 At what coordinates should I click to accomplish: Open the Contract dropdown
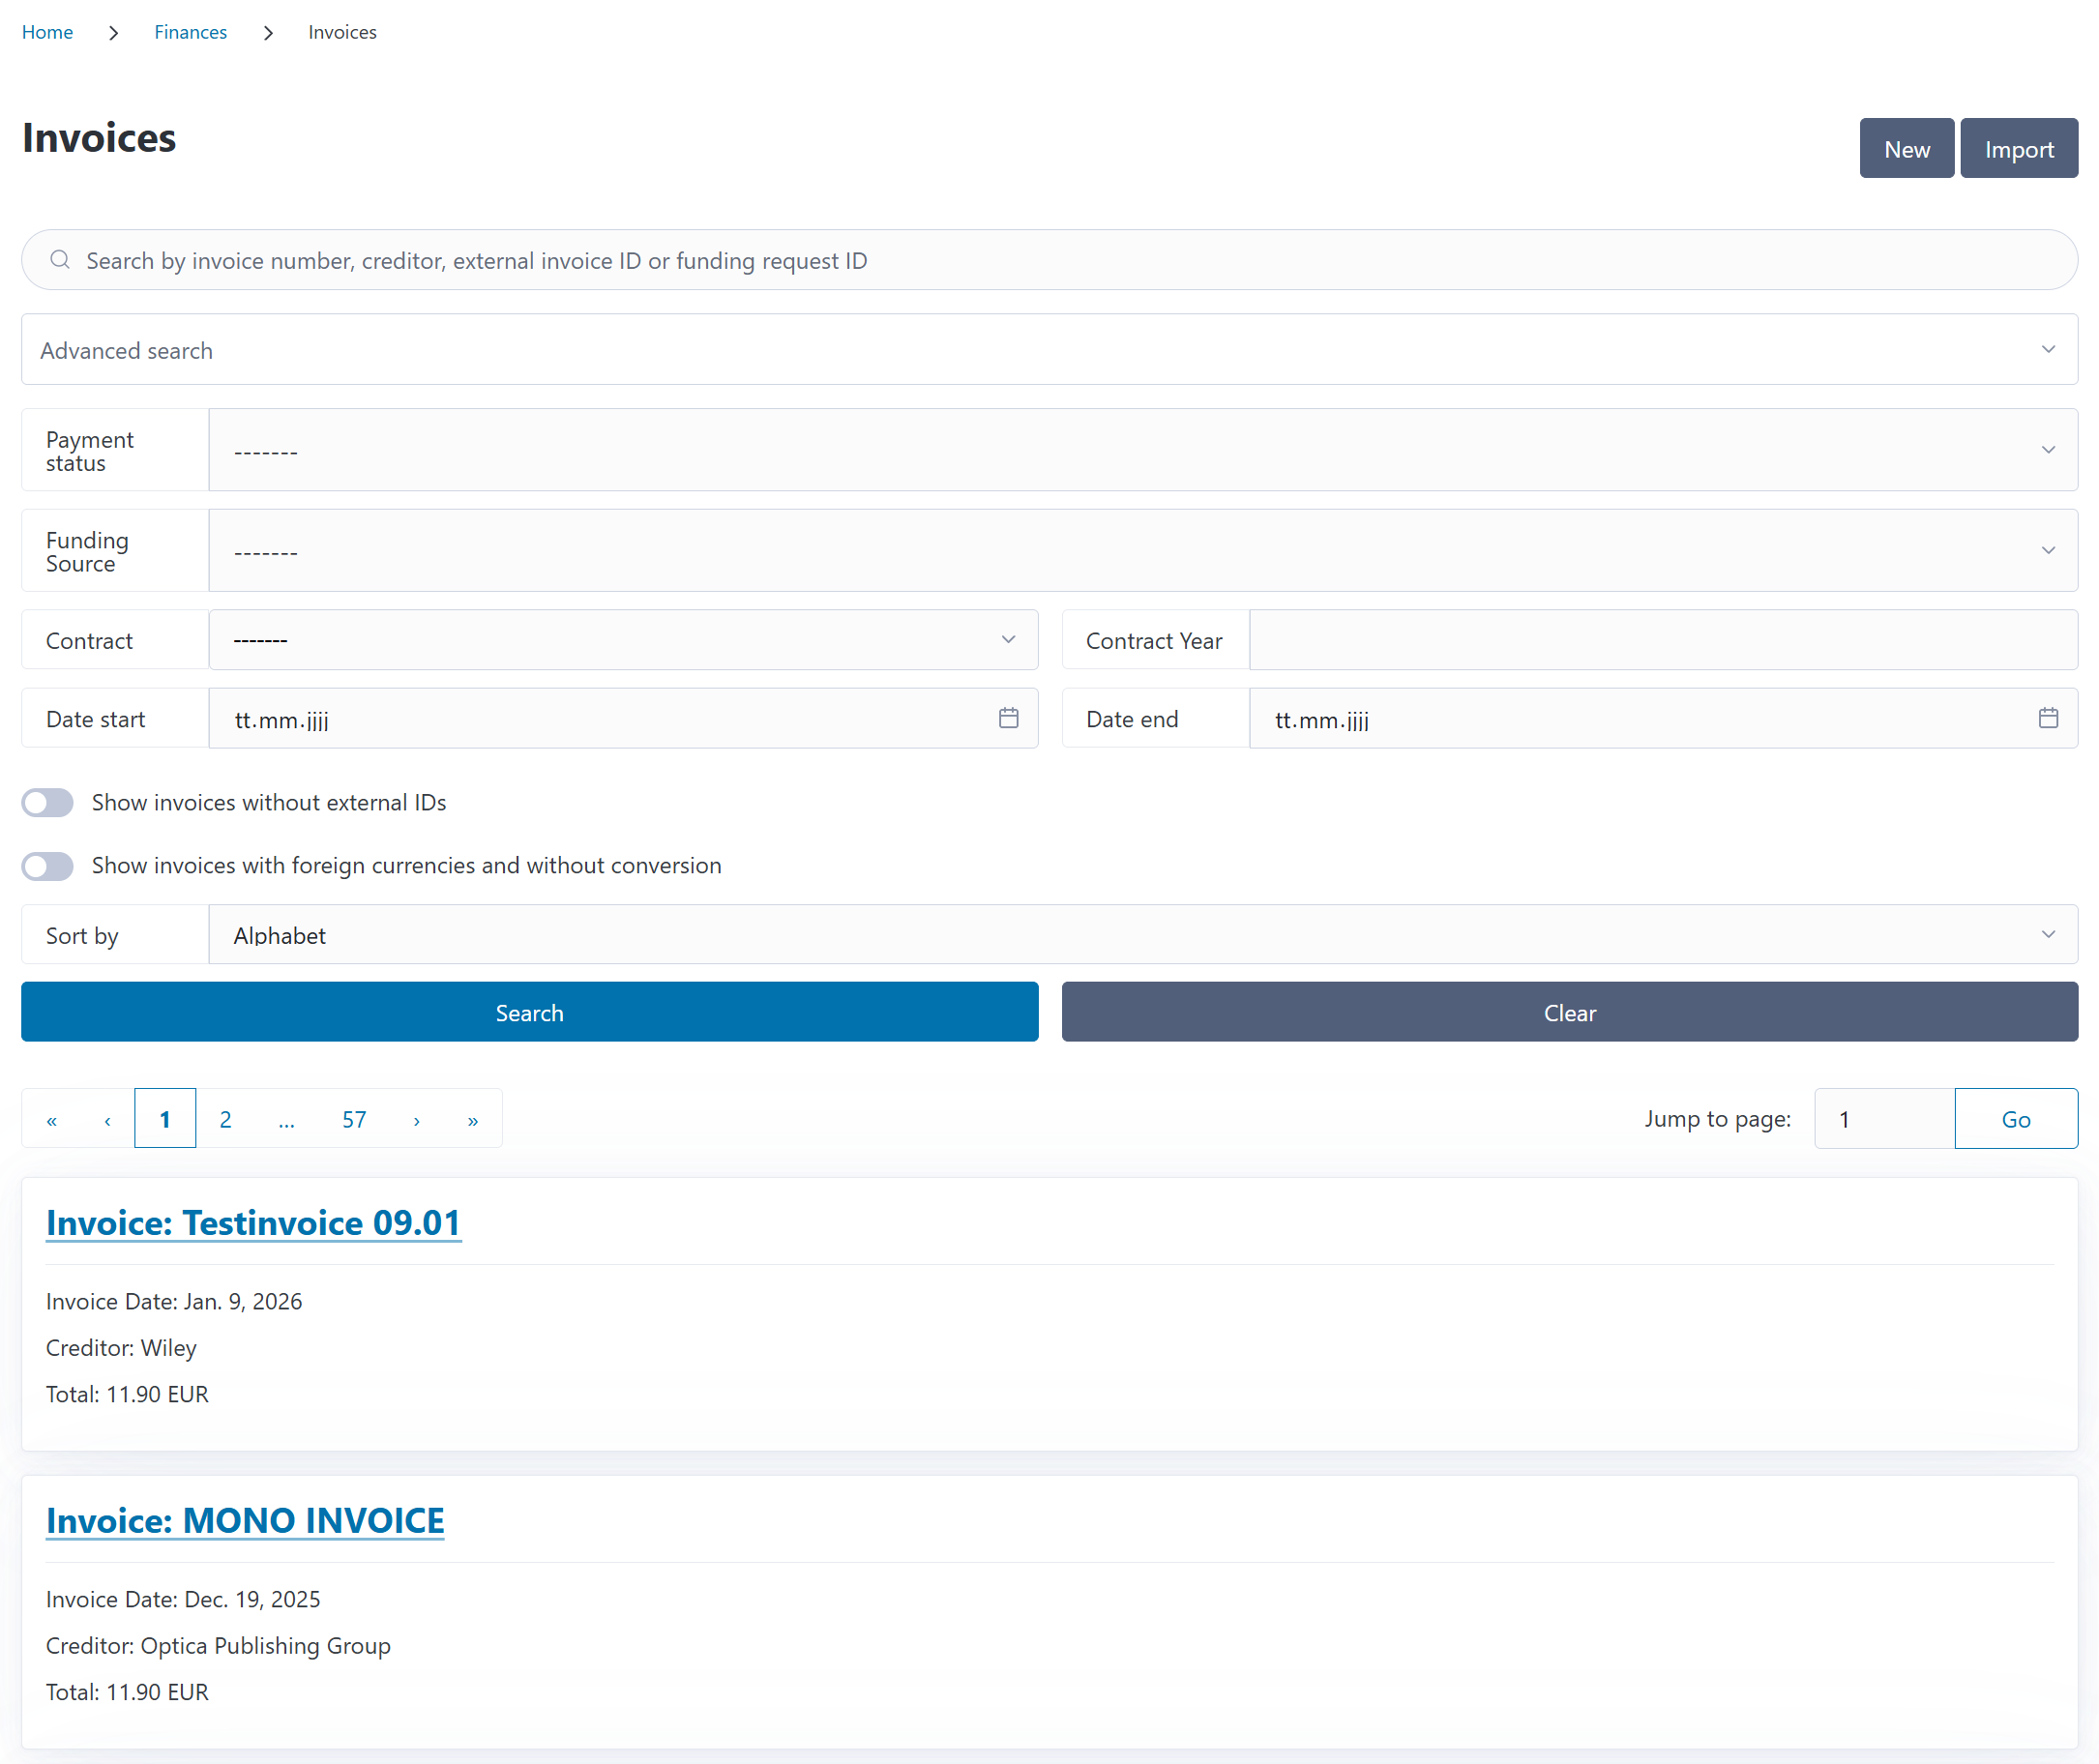pos(623,640)
